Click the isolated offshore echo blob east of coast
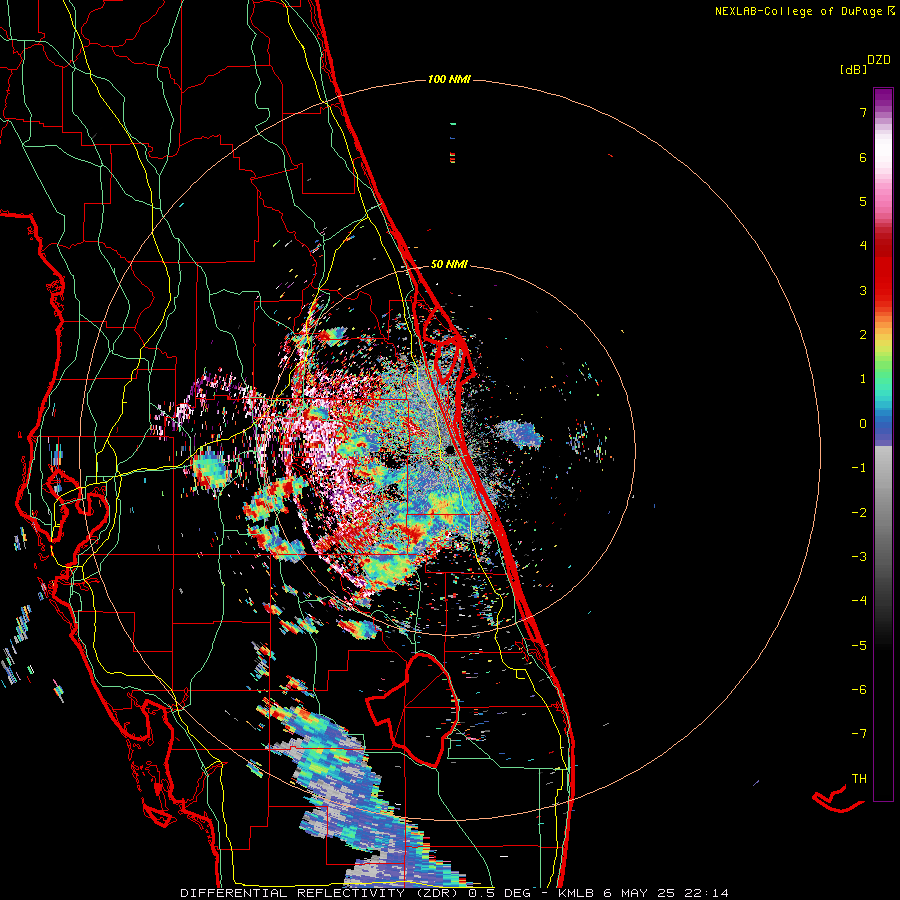 click(518, 433)
